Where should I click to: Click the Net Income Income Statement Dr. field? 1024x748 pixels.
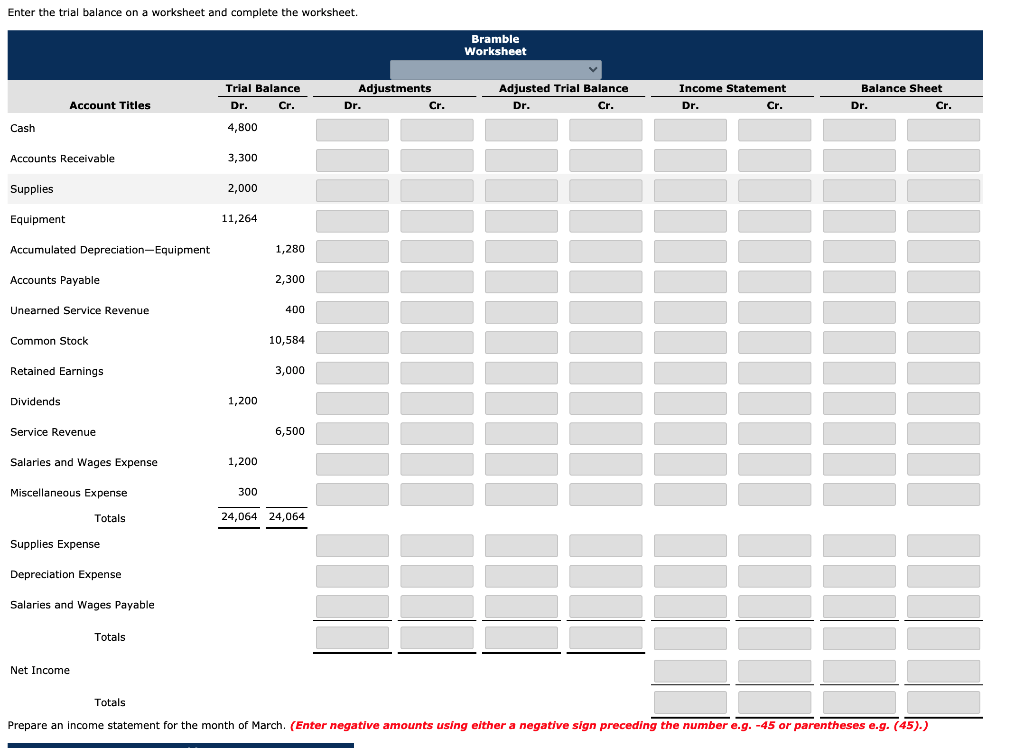(690, 670)
